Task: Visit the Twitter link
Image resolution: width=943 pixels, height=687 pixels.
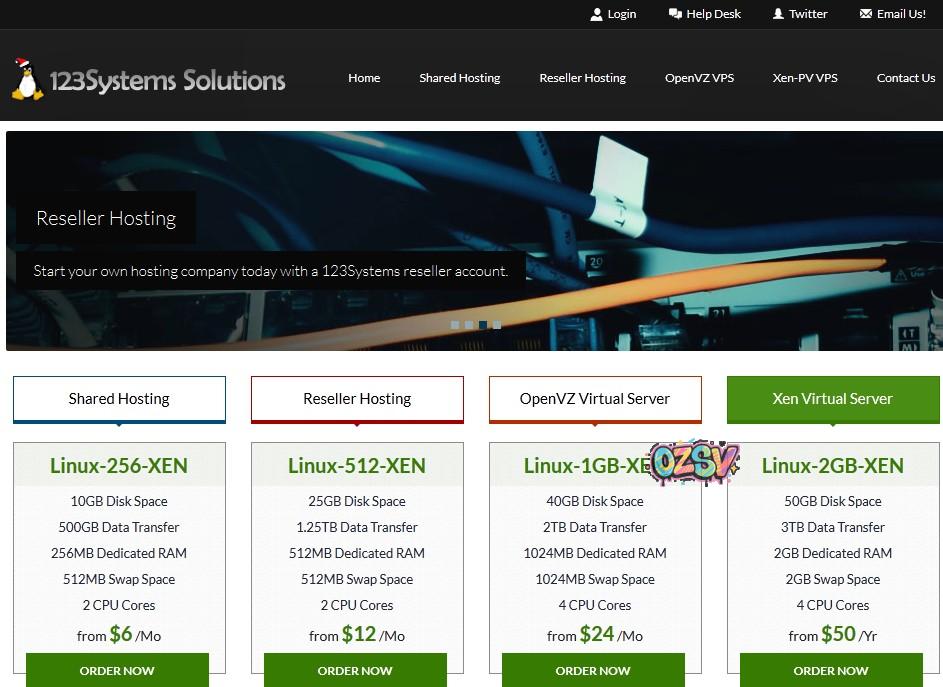Action: (808, 14)
